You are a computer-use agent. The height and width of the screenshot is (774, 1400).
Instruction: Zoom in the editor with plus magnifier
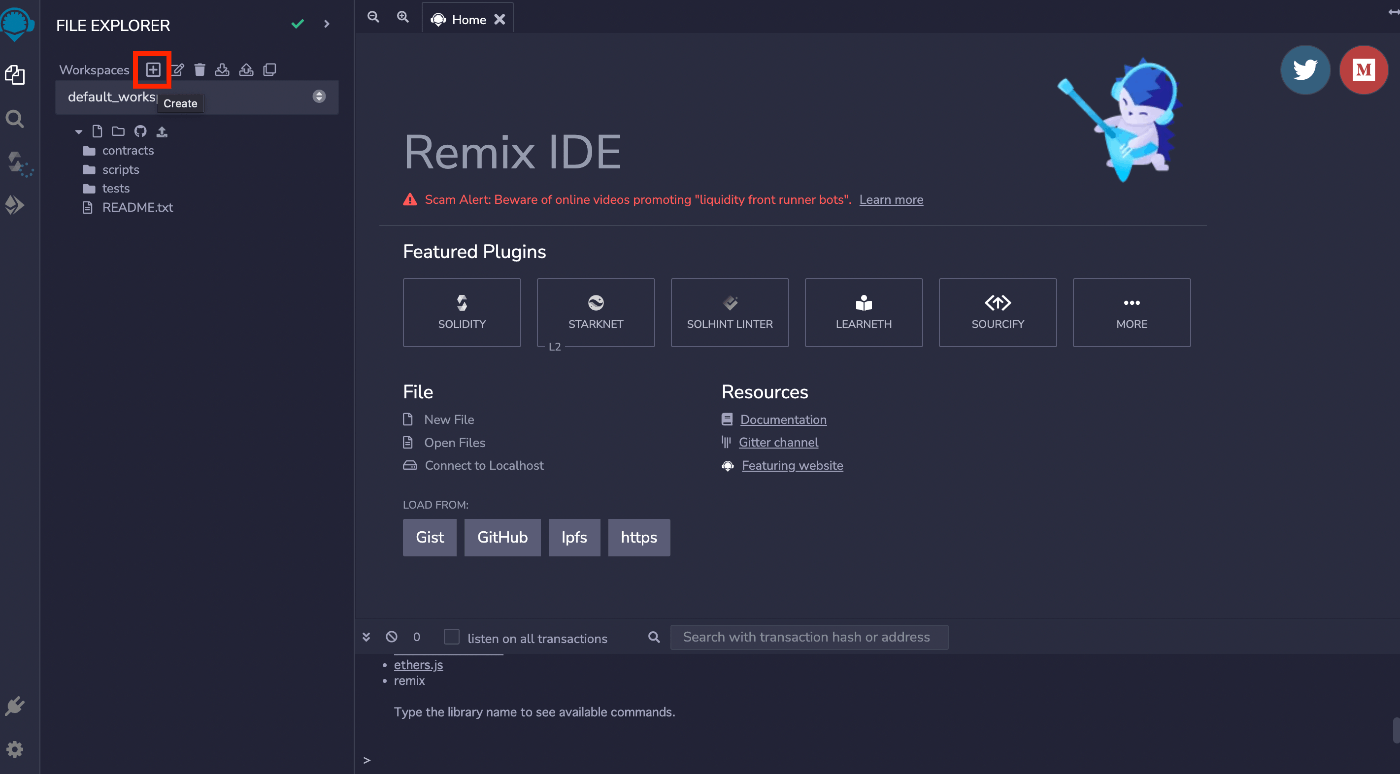[x=403, y=17]
